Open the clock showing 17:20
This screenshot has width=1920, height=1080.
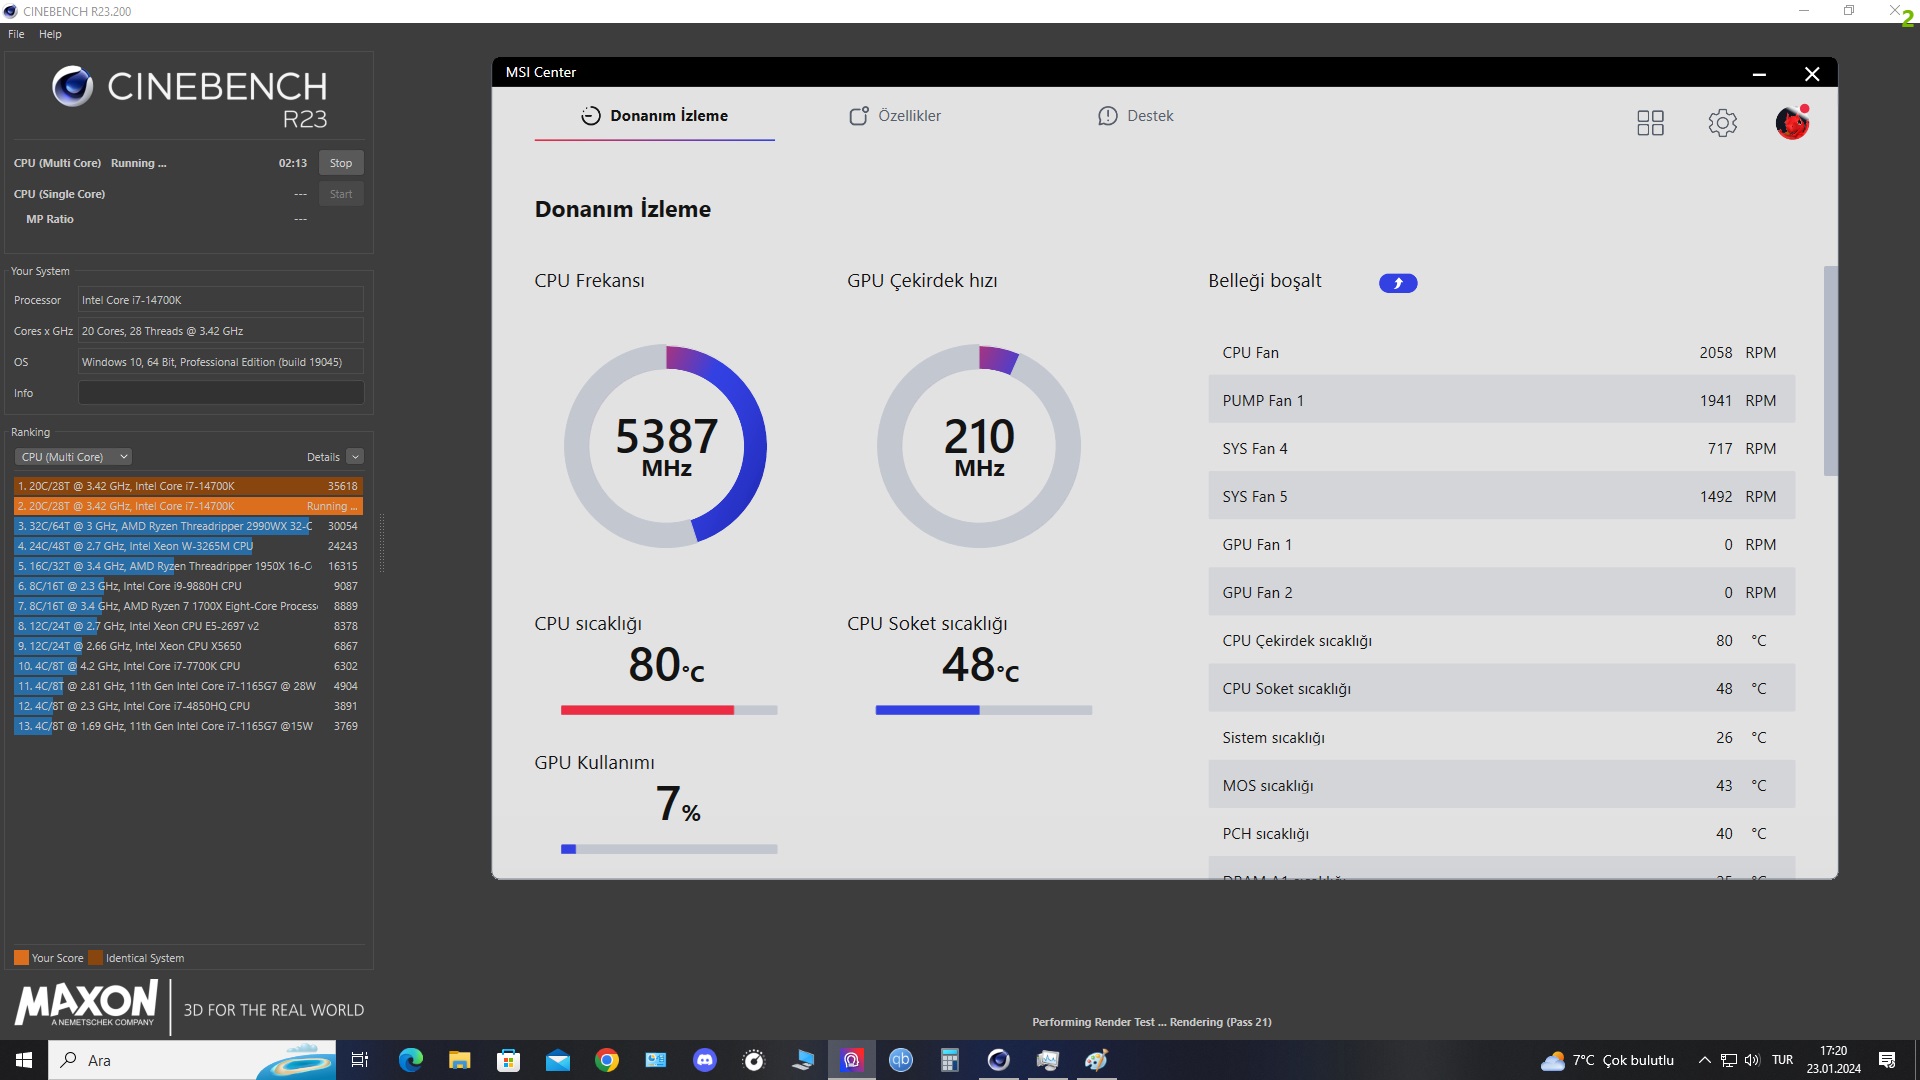pos(1834,1060)
